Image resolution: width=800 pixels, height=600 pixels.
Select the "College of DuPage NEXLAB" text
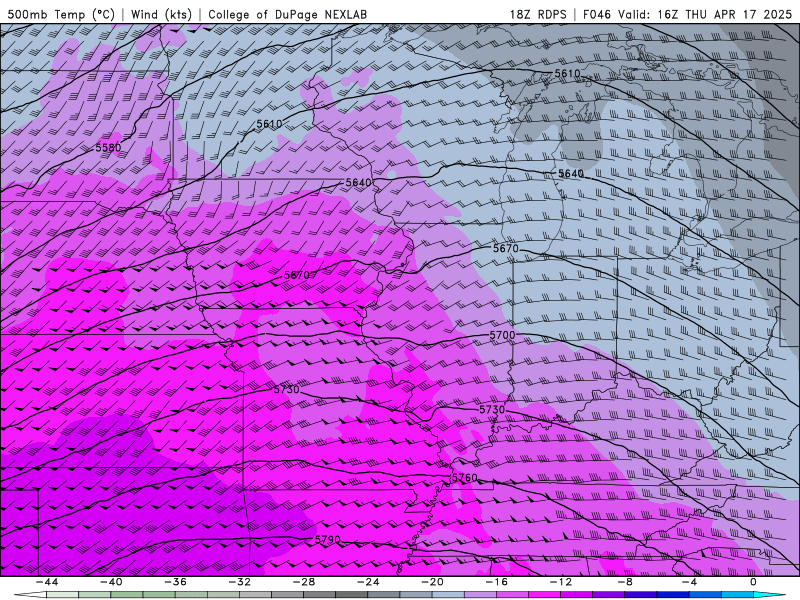[287, 15]
